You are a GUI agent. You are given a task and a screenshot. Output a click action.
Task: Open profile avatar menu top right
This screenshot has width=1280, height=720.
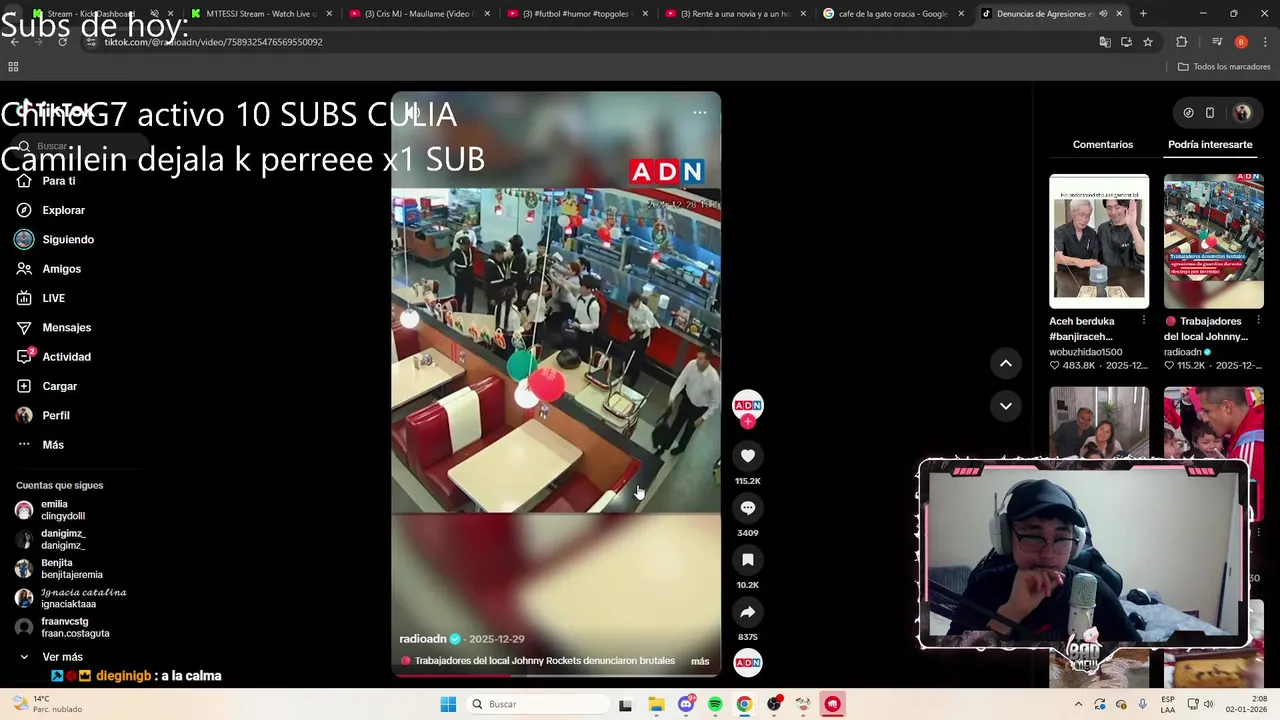point(1243,113)
